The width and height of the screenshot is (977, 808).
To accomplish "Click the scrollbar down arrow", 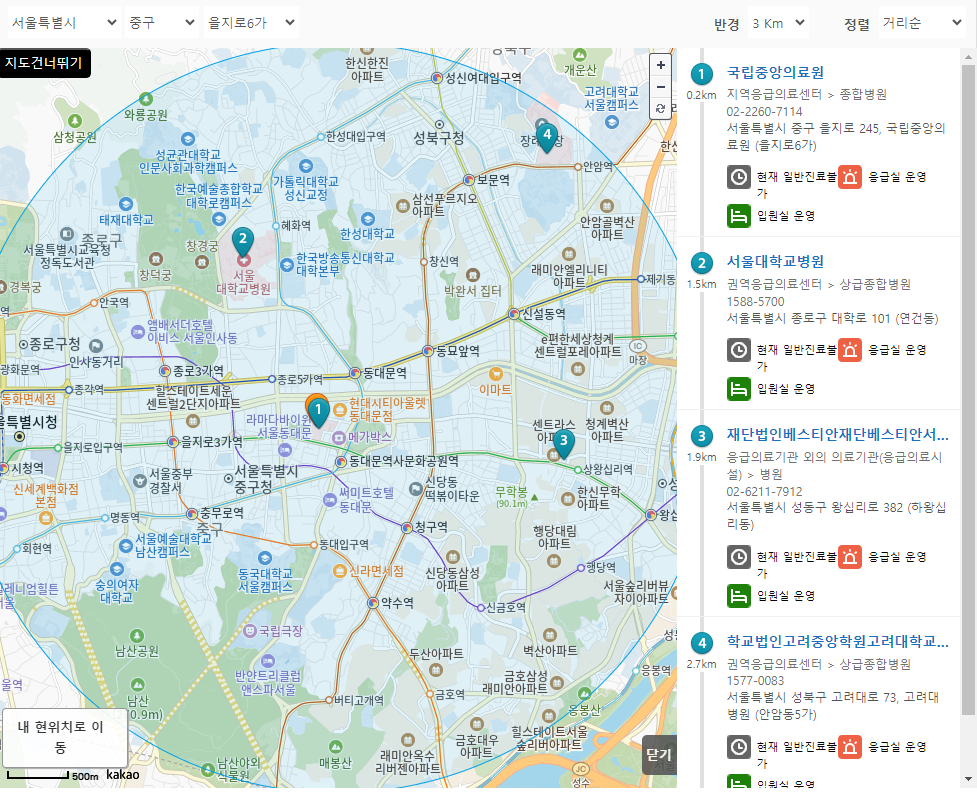I will click(968, 779).
